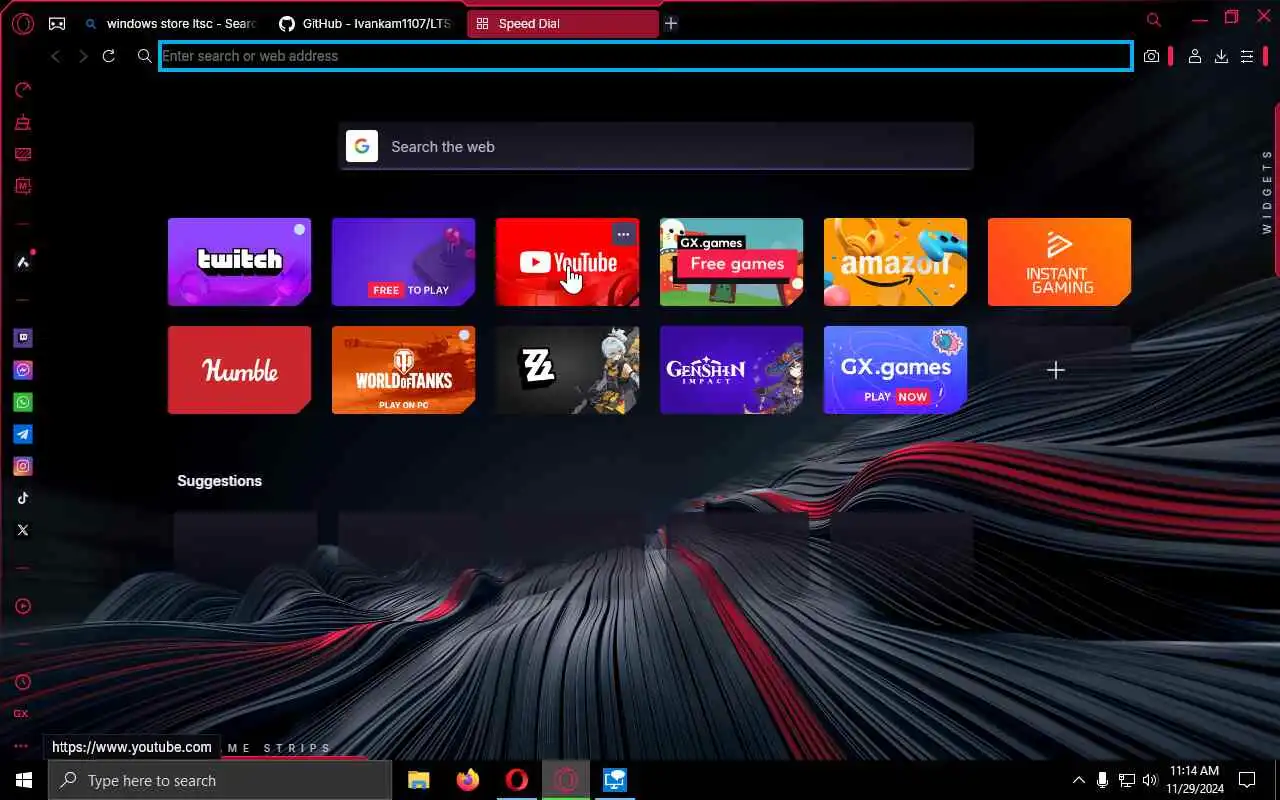The height and width of the screenshot is (800, 1280).
Task: Click the browser back arrow
Action: pos(56,56)
